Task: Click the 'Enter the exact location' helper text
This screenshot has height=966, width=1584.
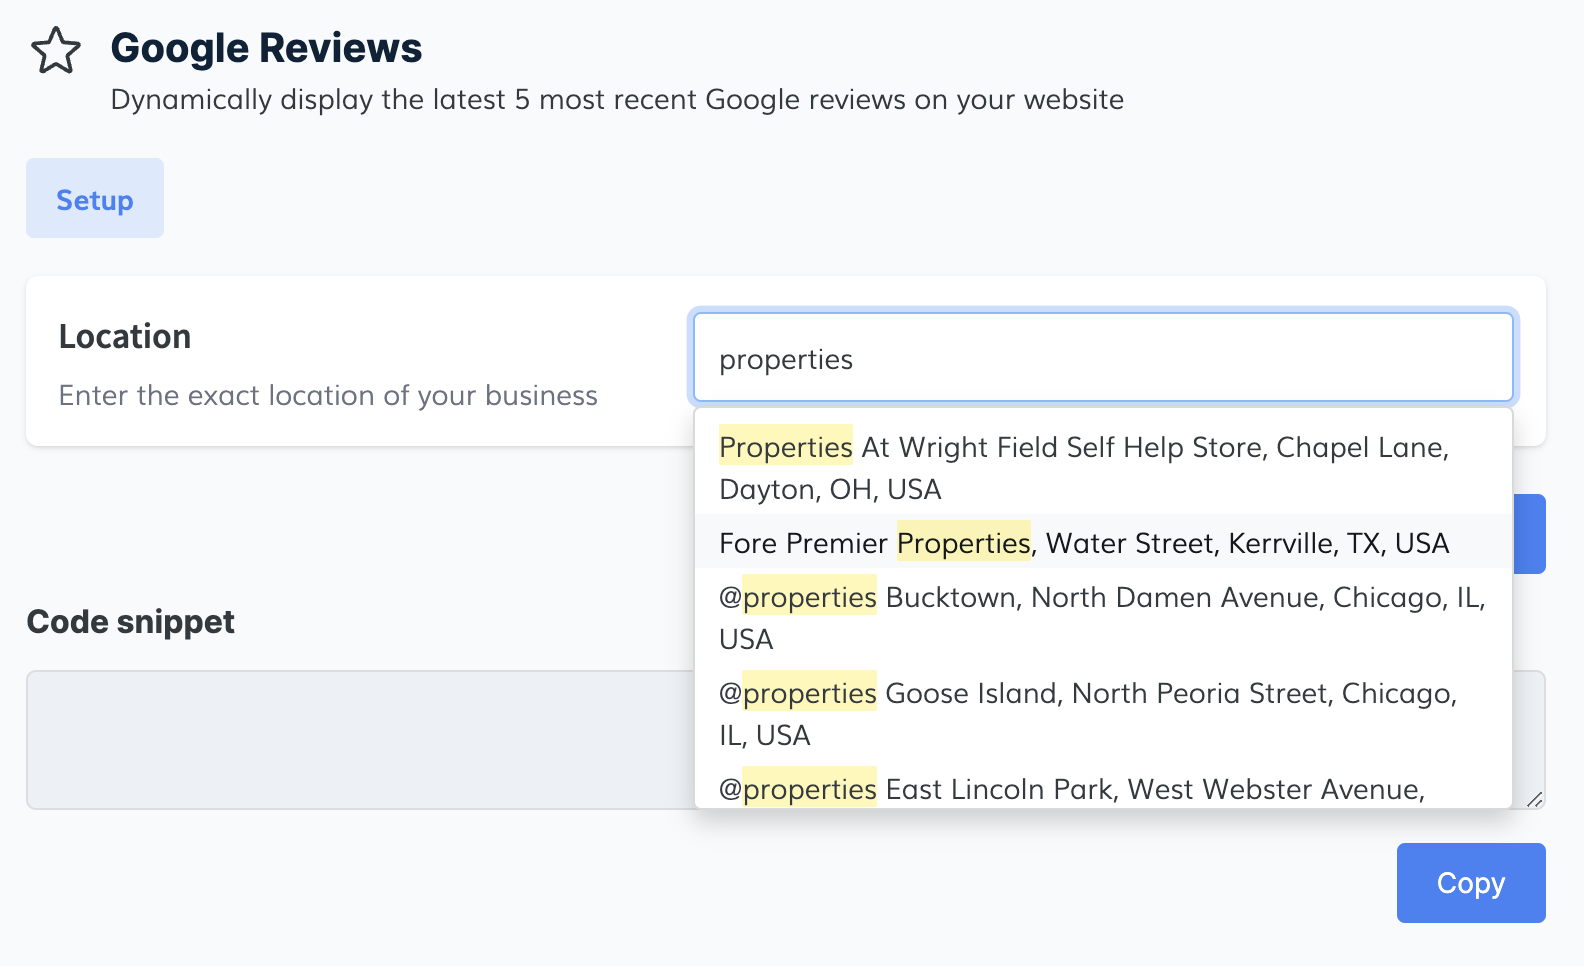Action: (x=328, y=395)
